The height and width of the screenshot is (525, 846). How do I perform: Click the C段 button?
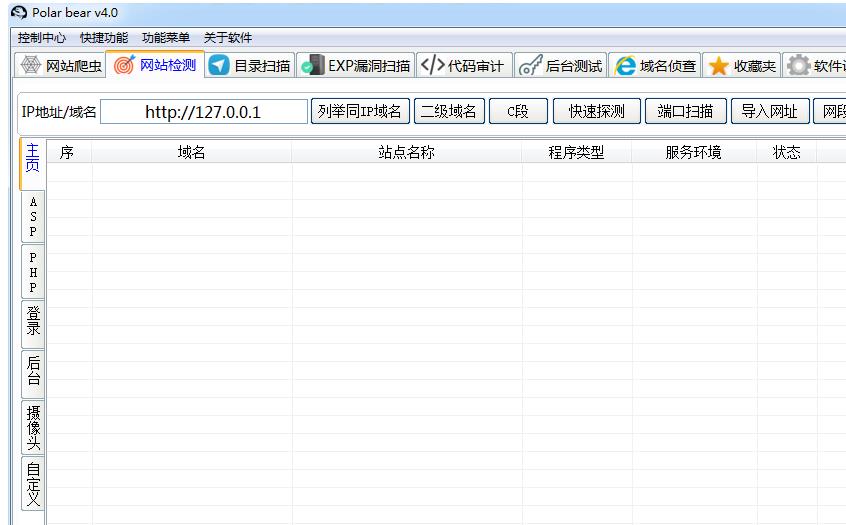[518, 111]
